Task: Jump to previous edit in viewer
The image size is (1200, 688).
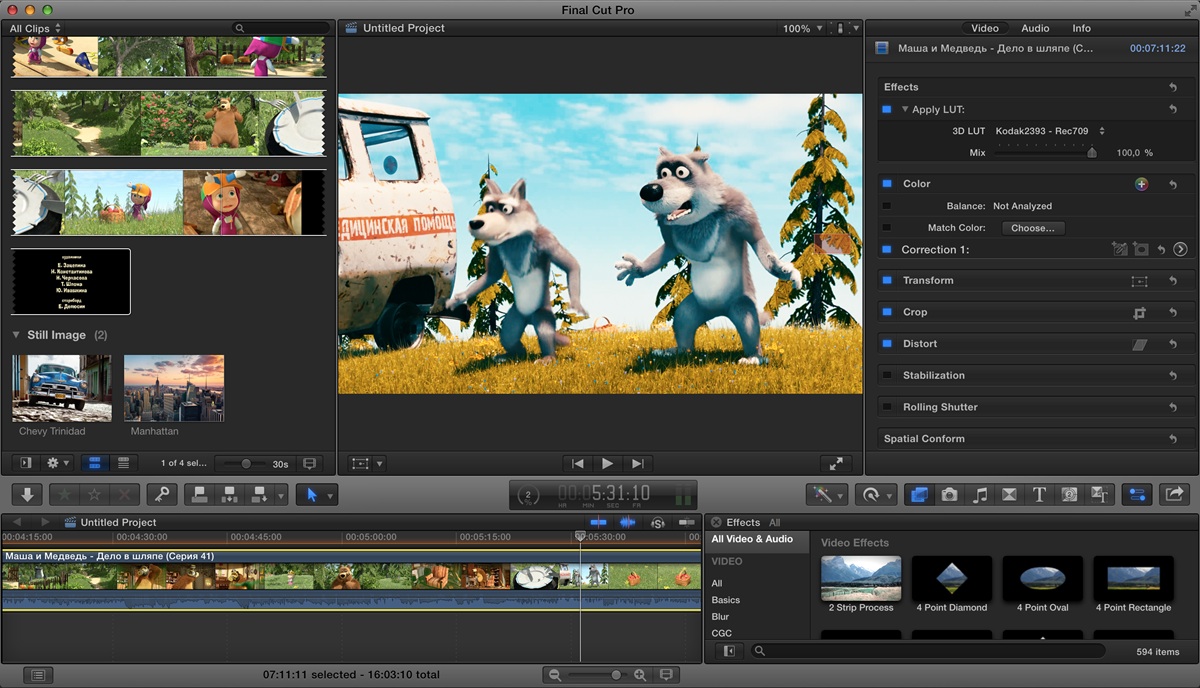Action: (577, 464)
